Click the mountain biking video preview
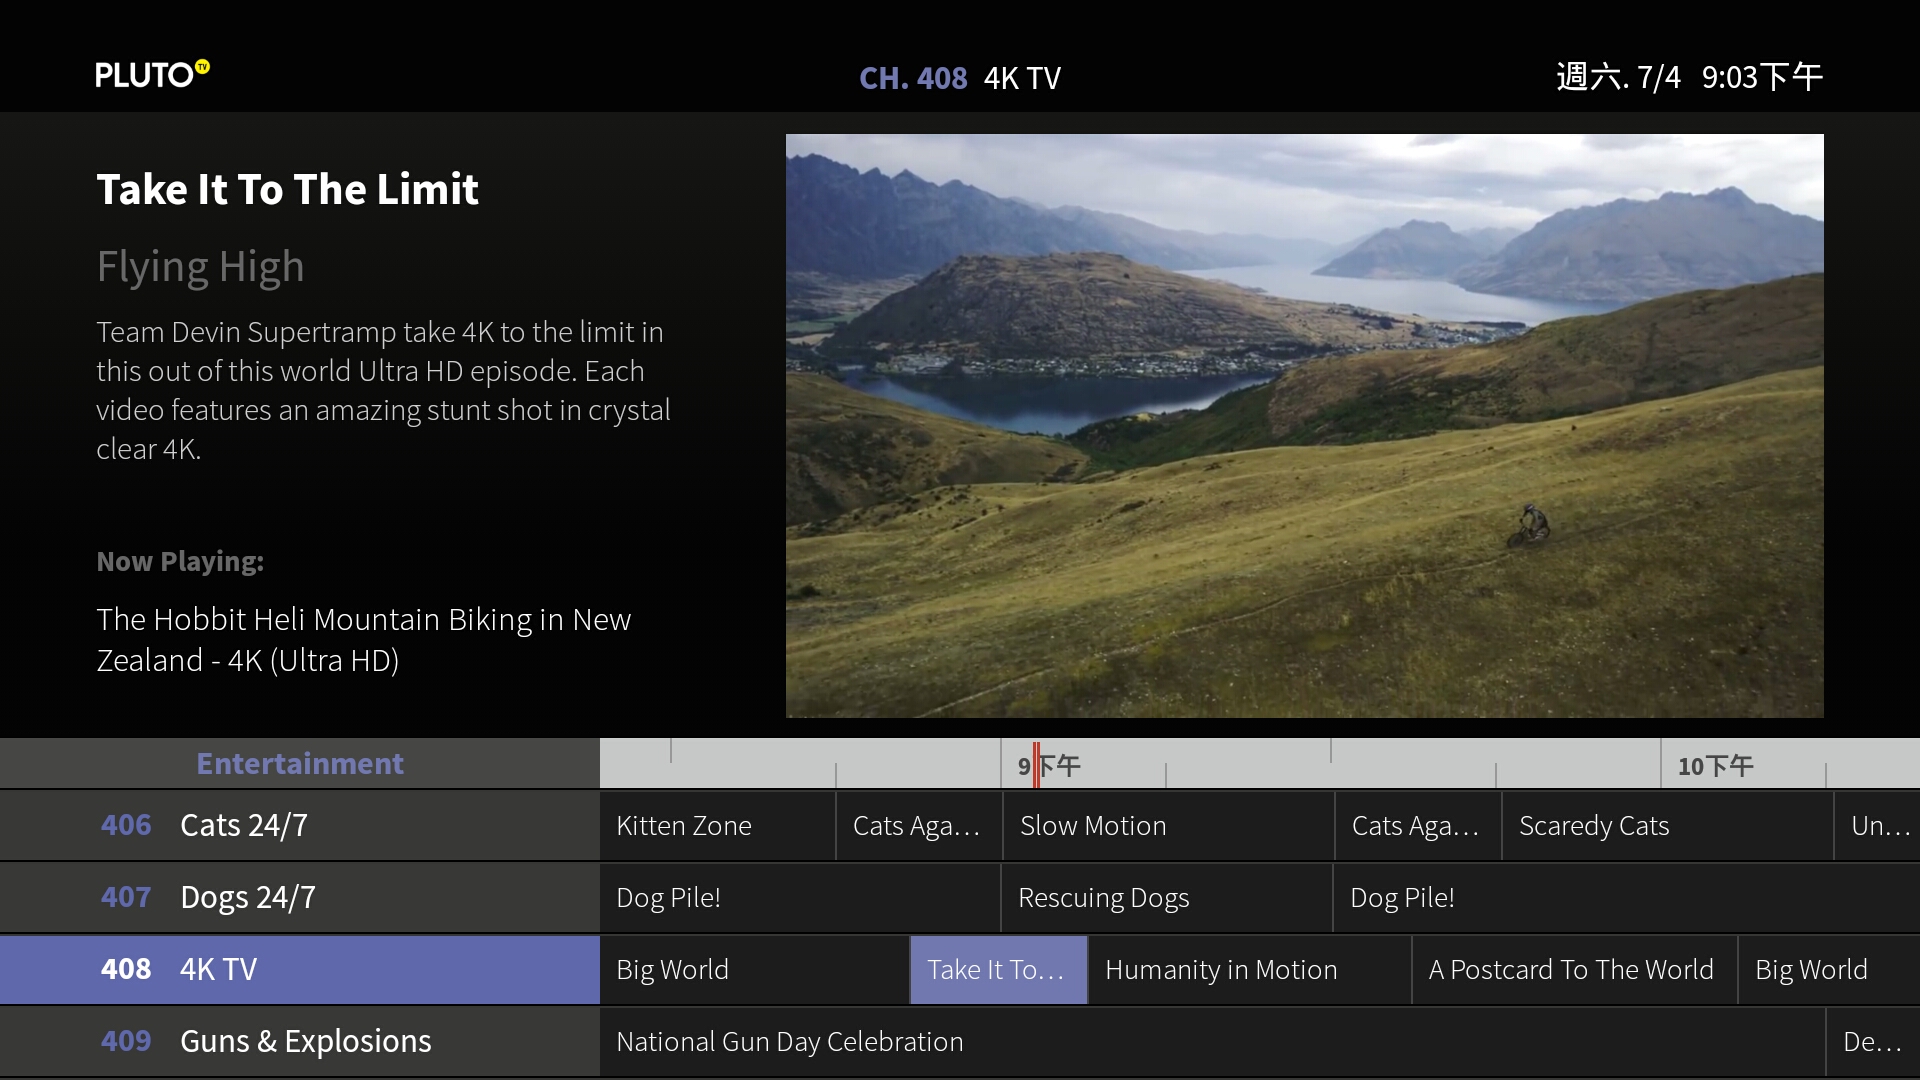Viewport: 1920px width, 1080px height. (x=1304, y=425)
